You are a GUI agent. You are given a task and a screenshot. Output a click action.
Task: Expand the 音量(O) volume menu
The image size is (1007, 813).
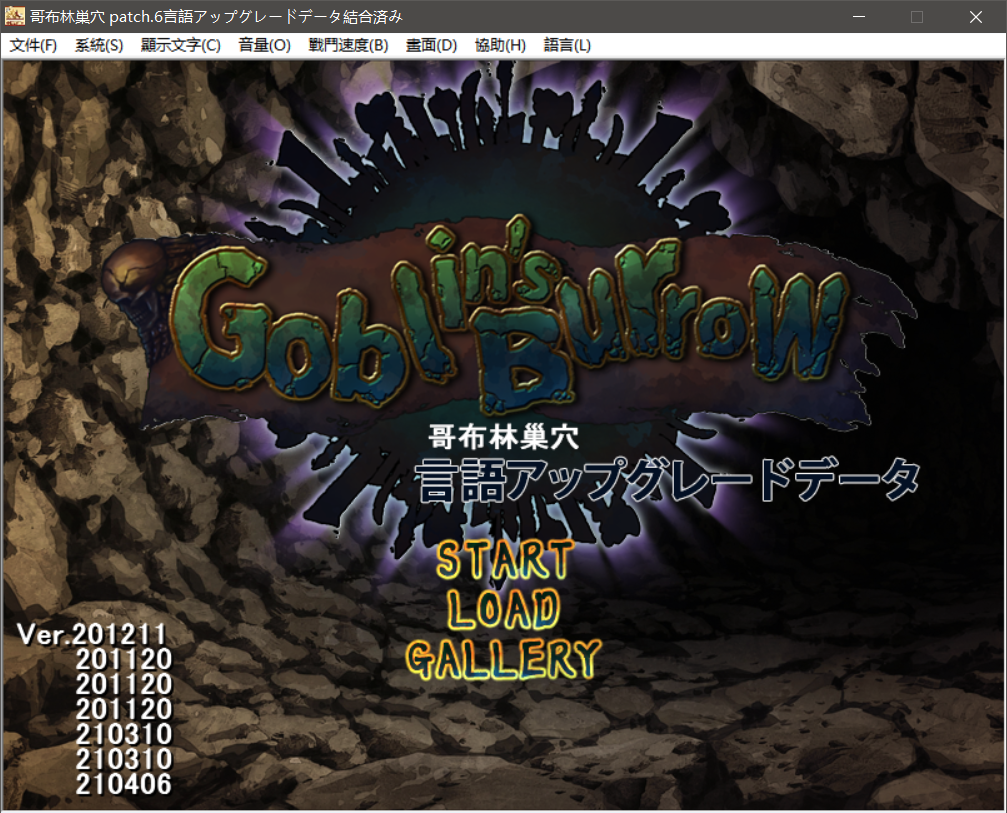(264, 45)
